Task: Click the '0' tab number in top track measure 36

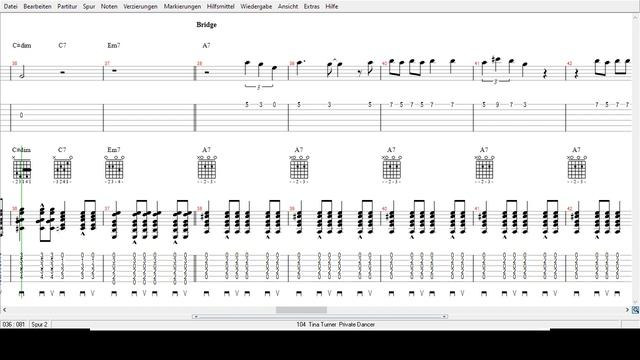Action: [21, 115]
